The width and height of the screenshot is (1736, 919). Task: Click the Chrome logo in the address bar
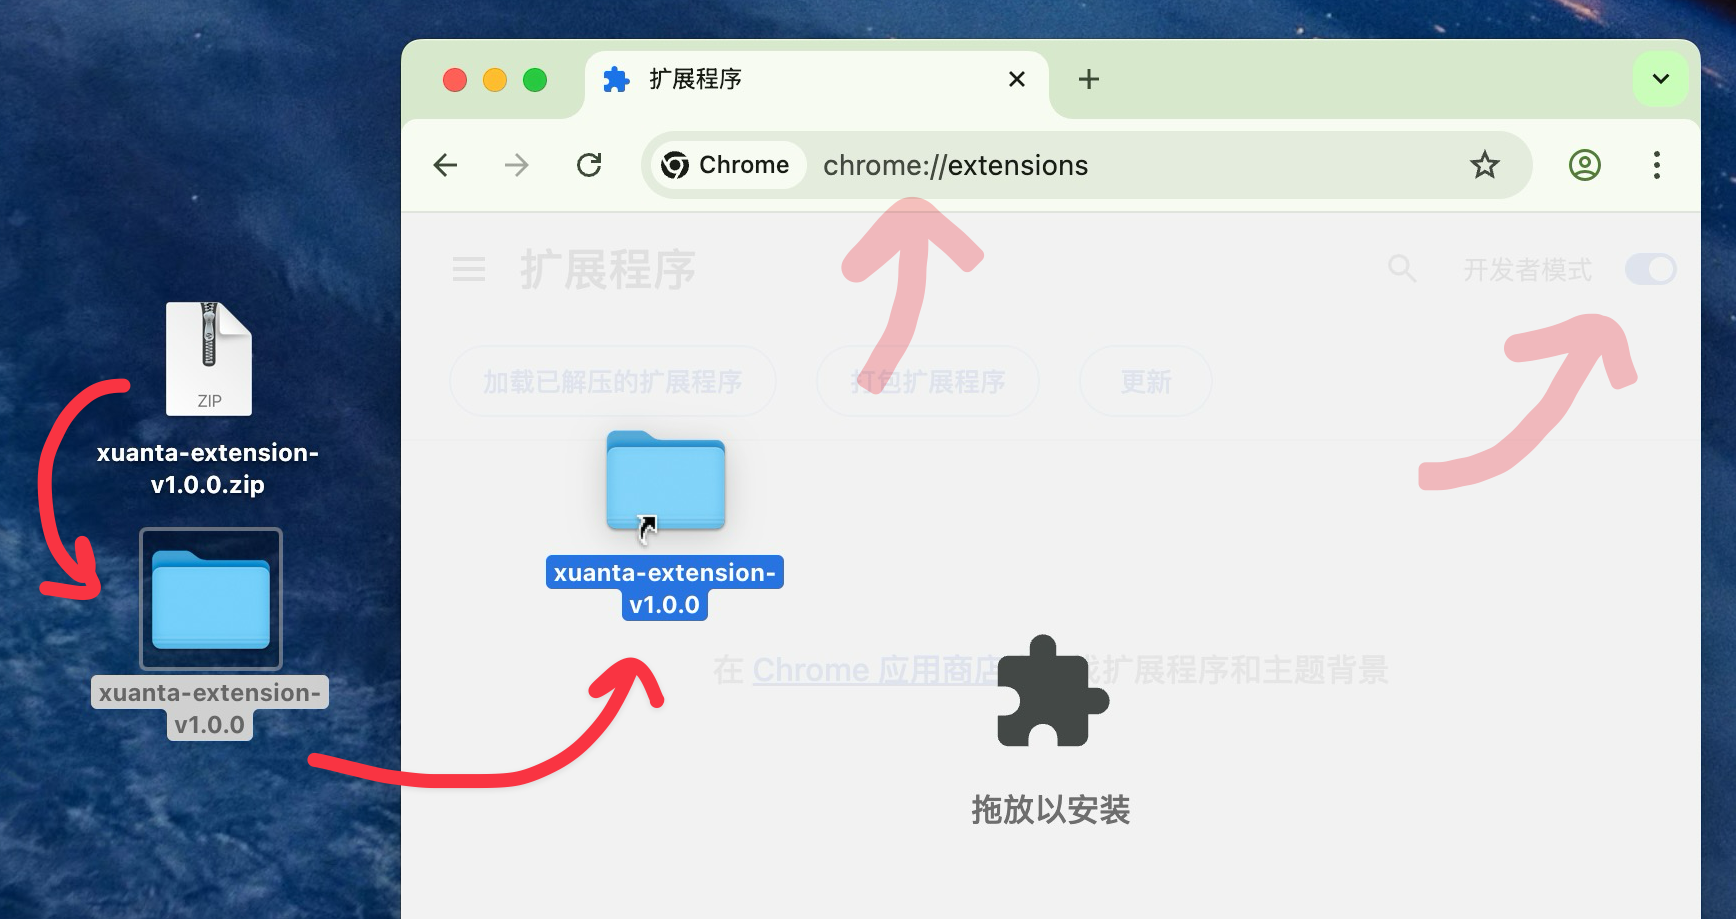coord(676,165)
